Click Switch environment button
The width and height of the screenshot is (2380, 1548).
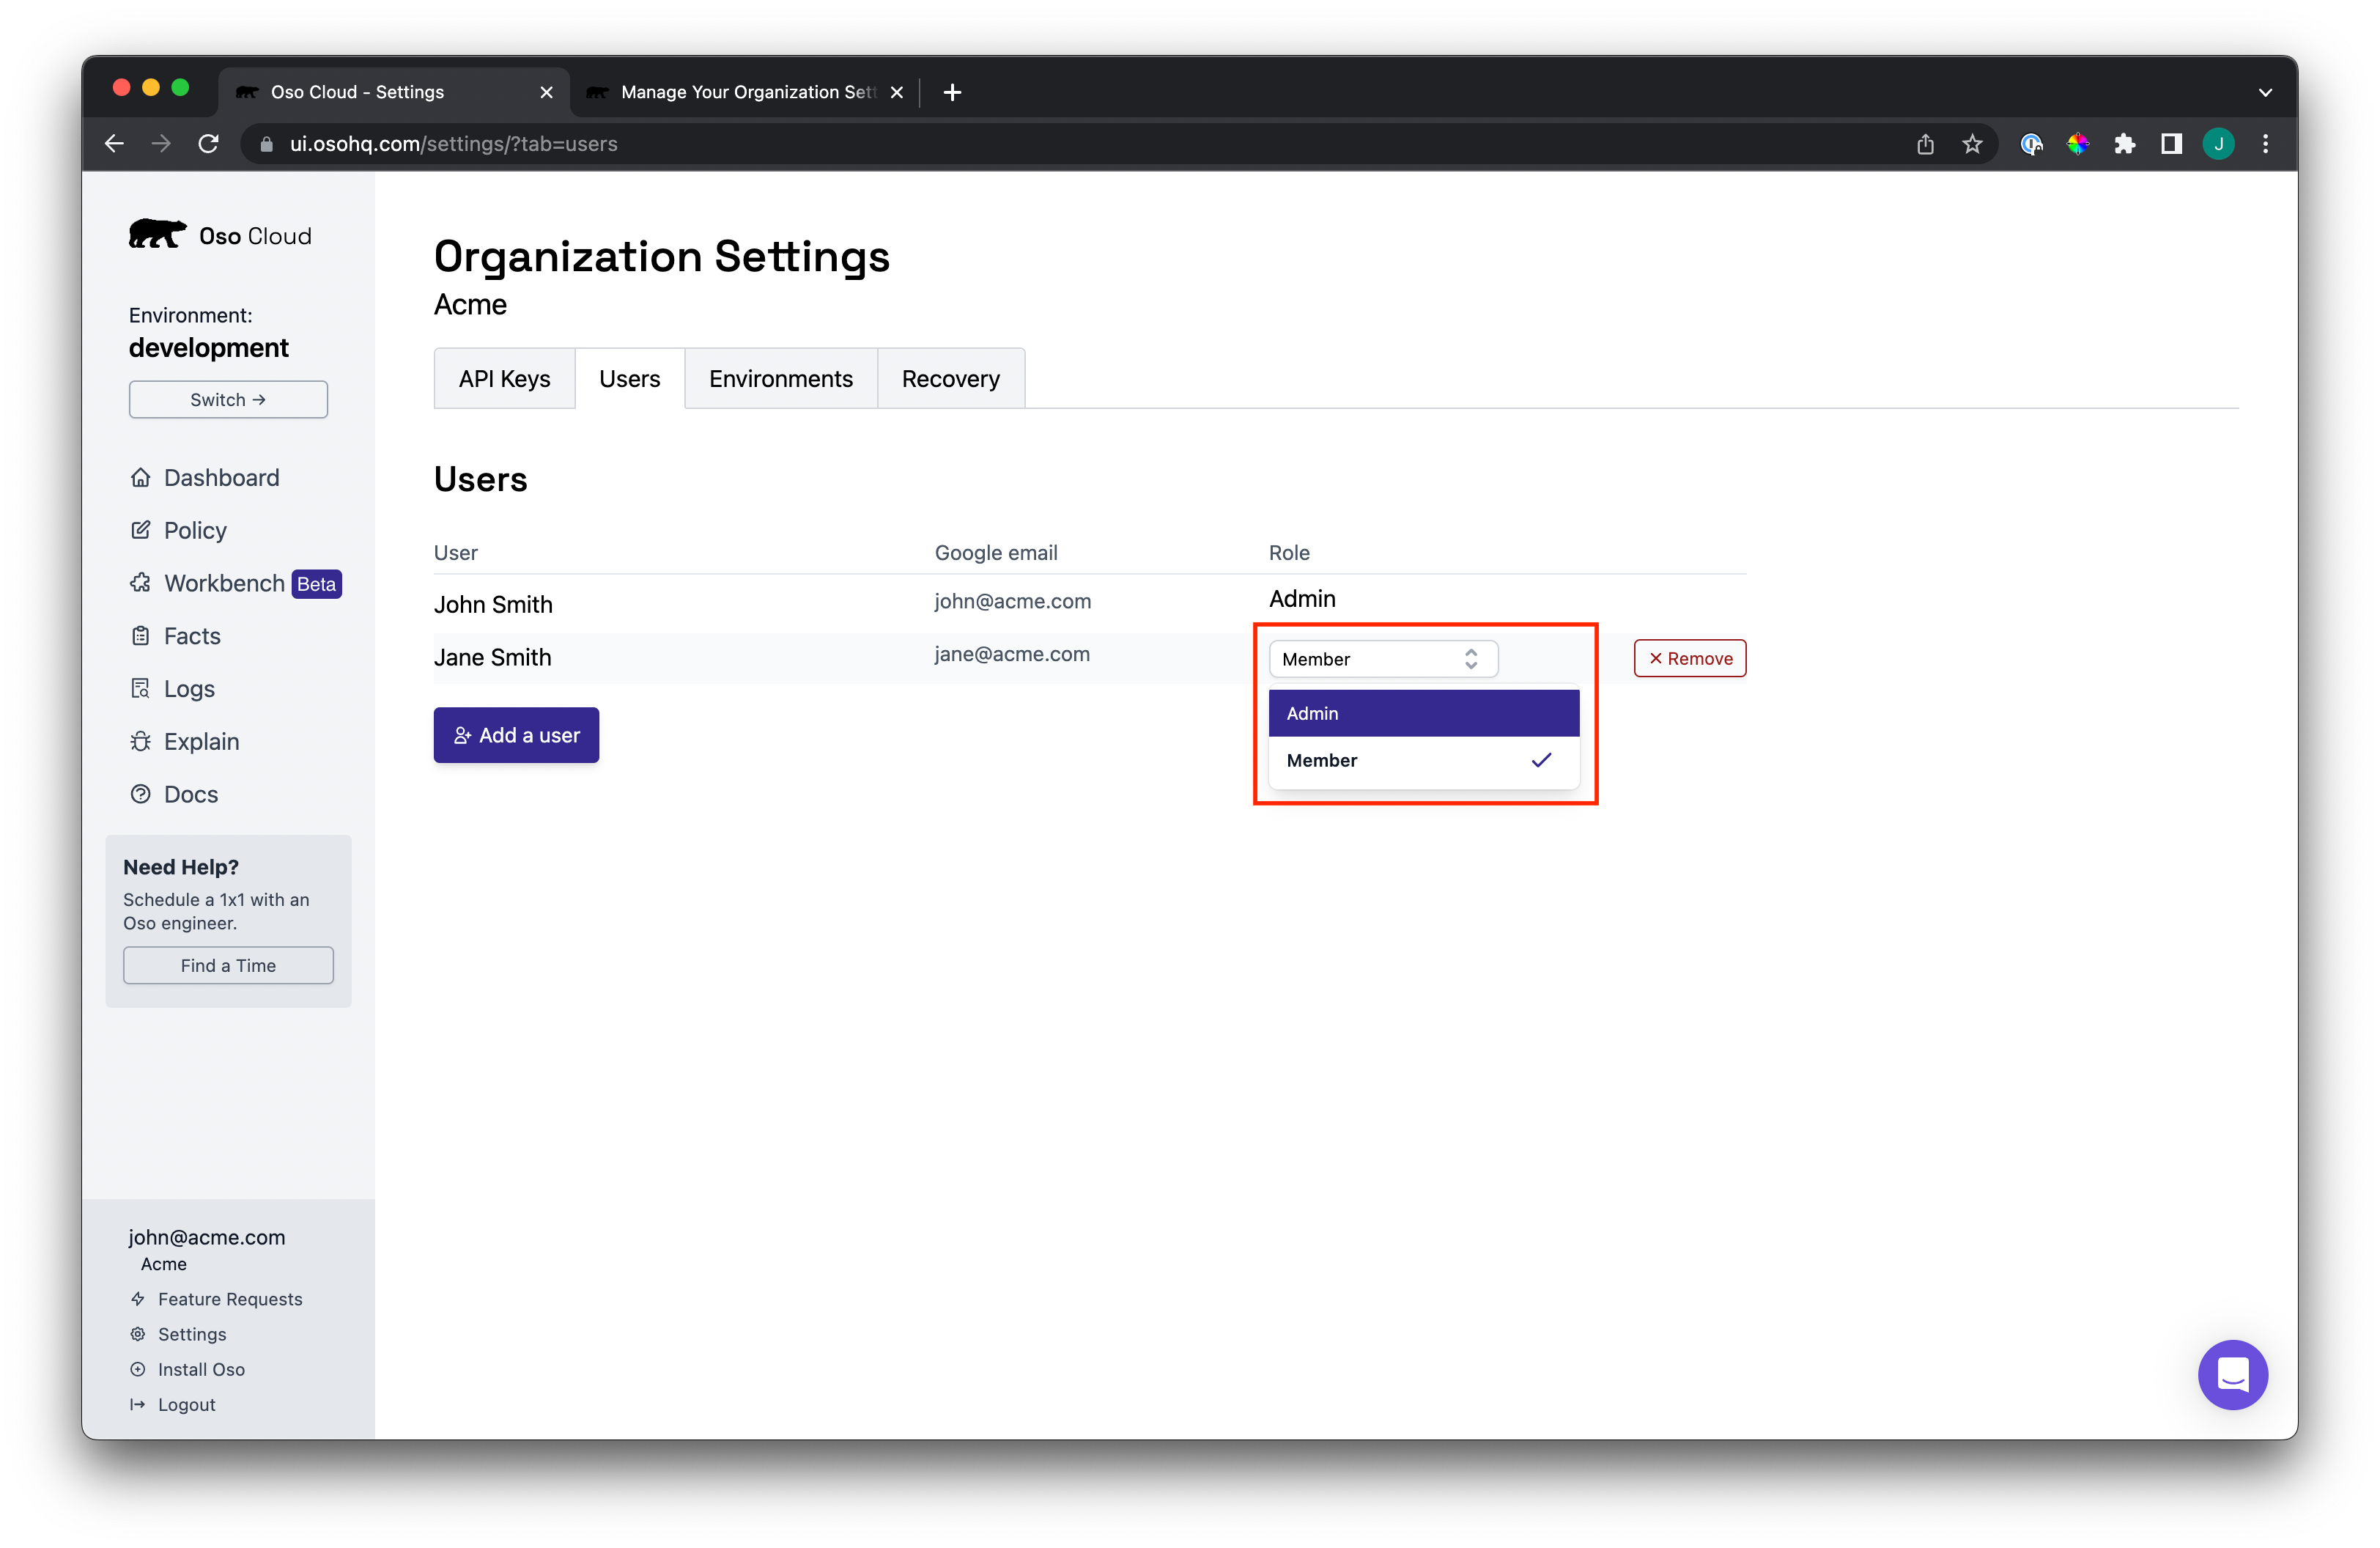coord(228,399)
